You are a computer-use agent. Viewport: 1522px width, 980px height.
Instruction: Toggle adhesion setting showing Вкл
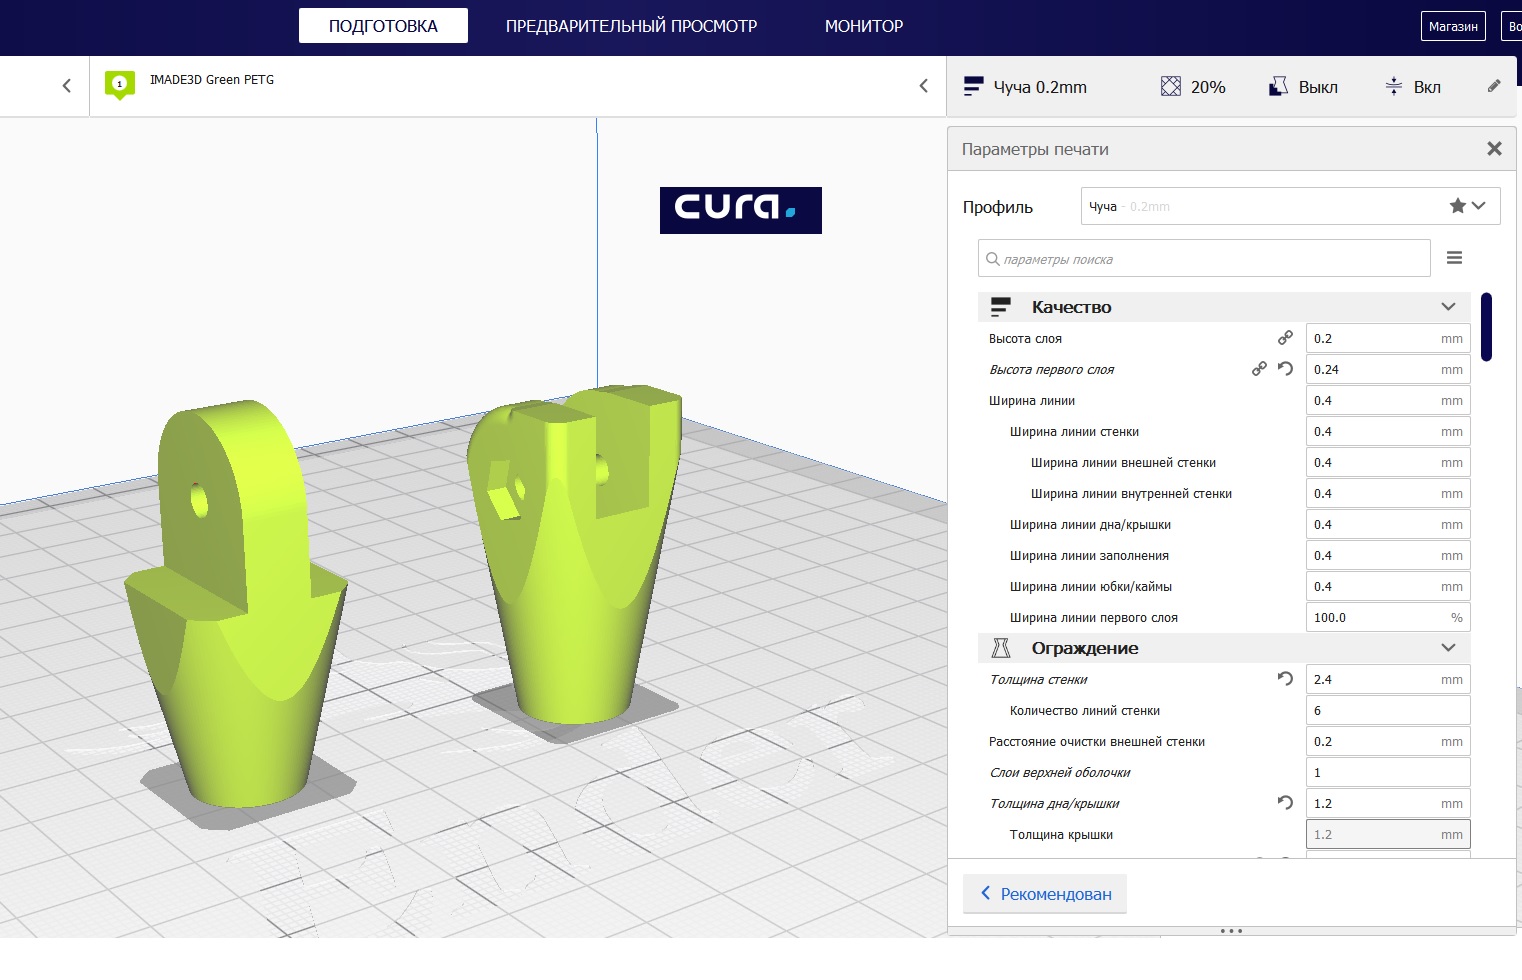tap(1412, 87)
